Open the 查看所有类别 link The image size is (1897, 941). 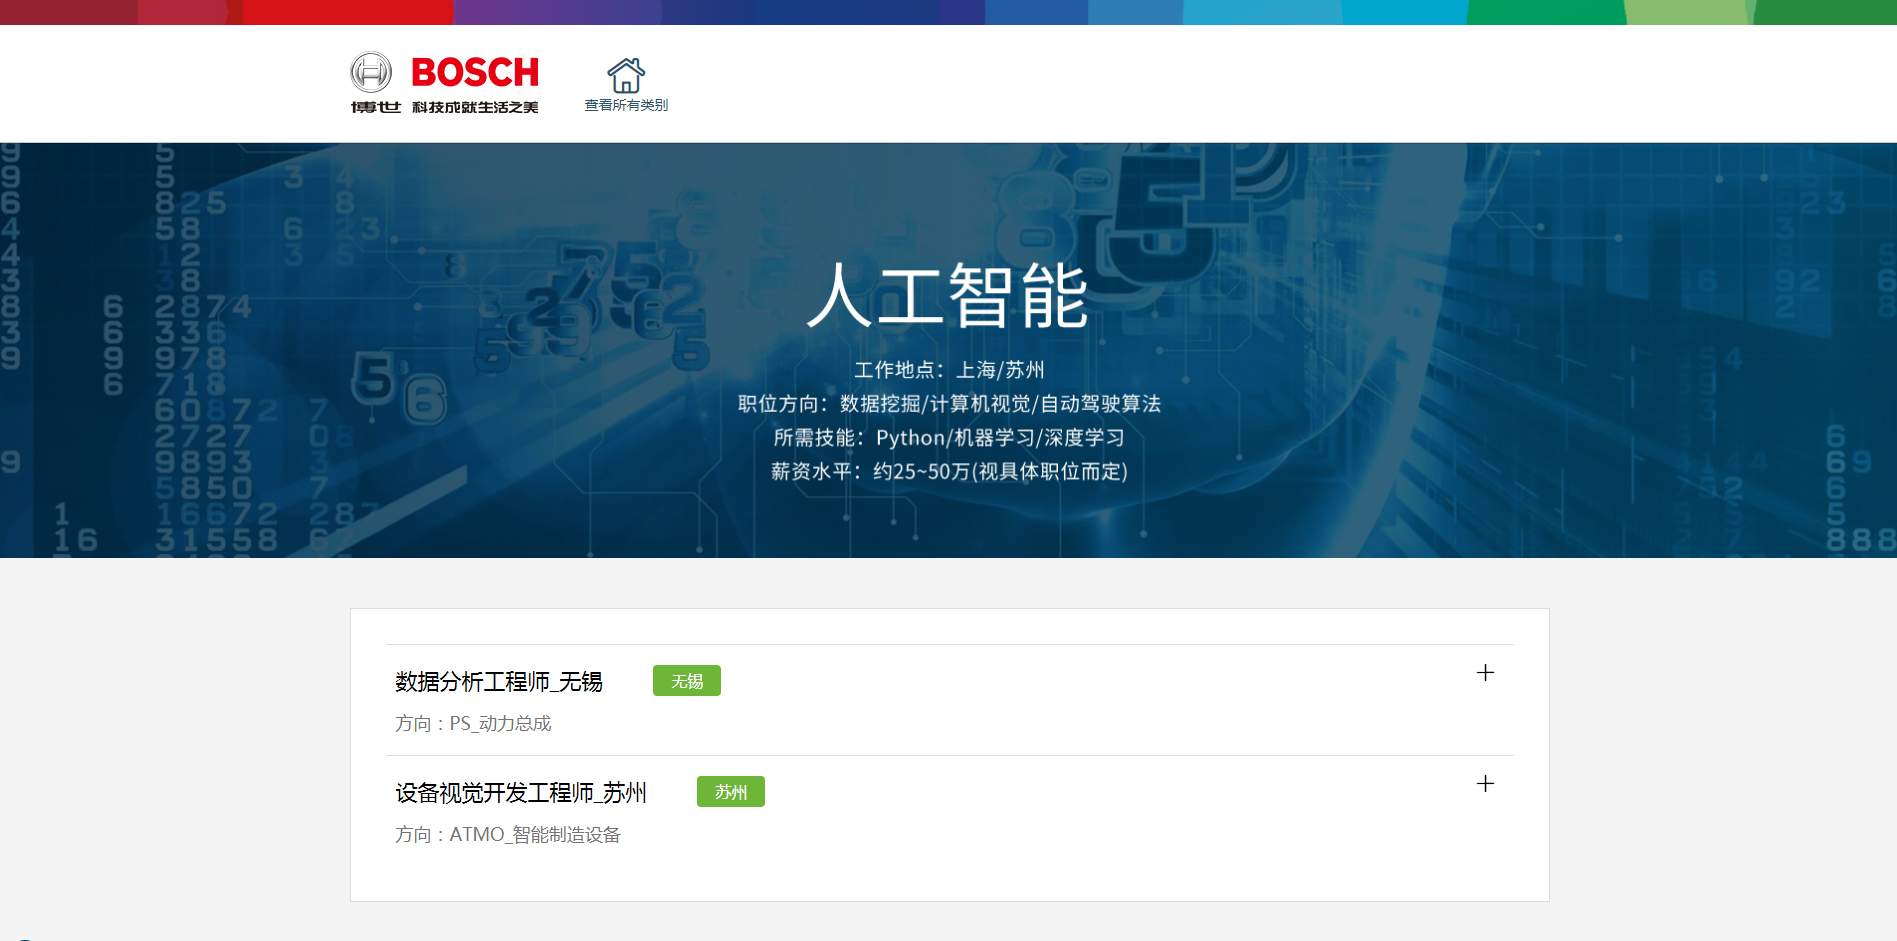626,105
